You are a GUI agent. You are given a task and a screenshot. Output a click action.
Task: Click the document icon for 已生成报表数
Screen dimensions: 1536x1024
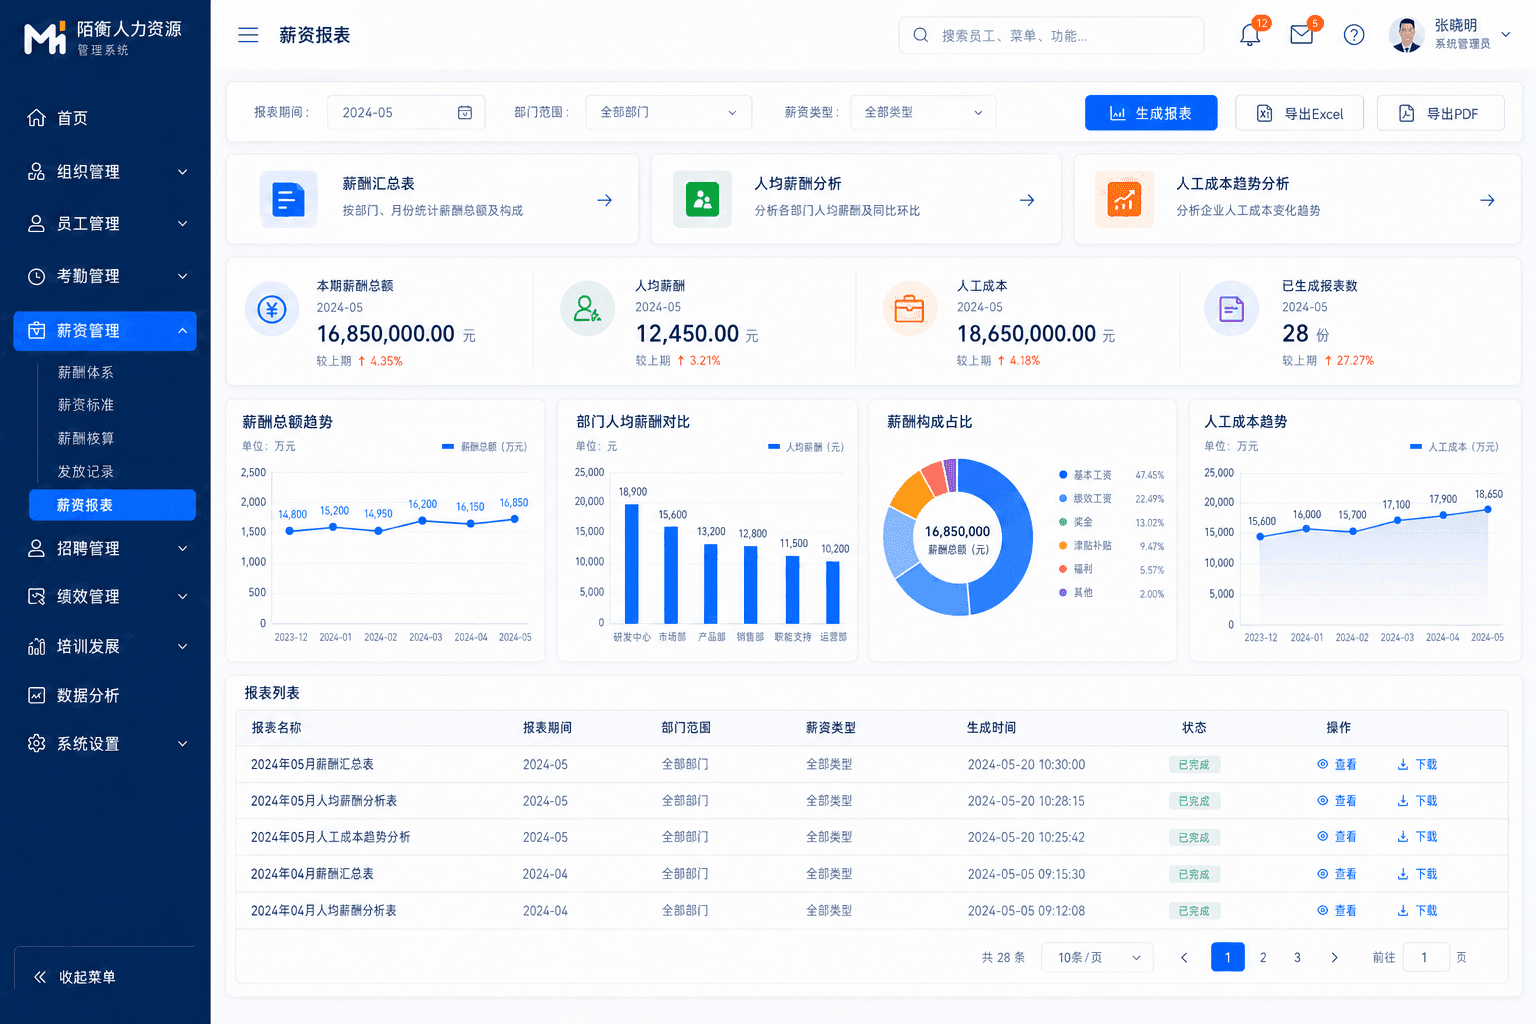[1231, 309]
